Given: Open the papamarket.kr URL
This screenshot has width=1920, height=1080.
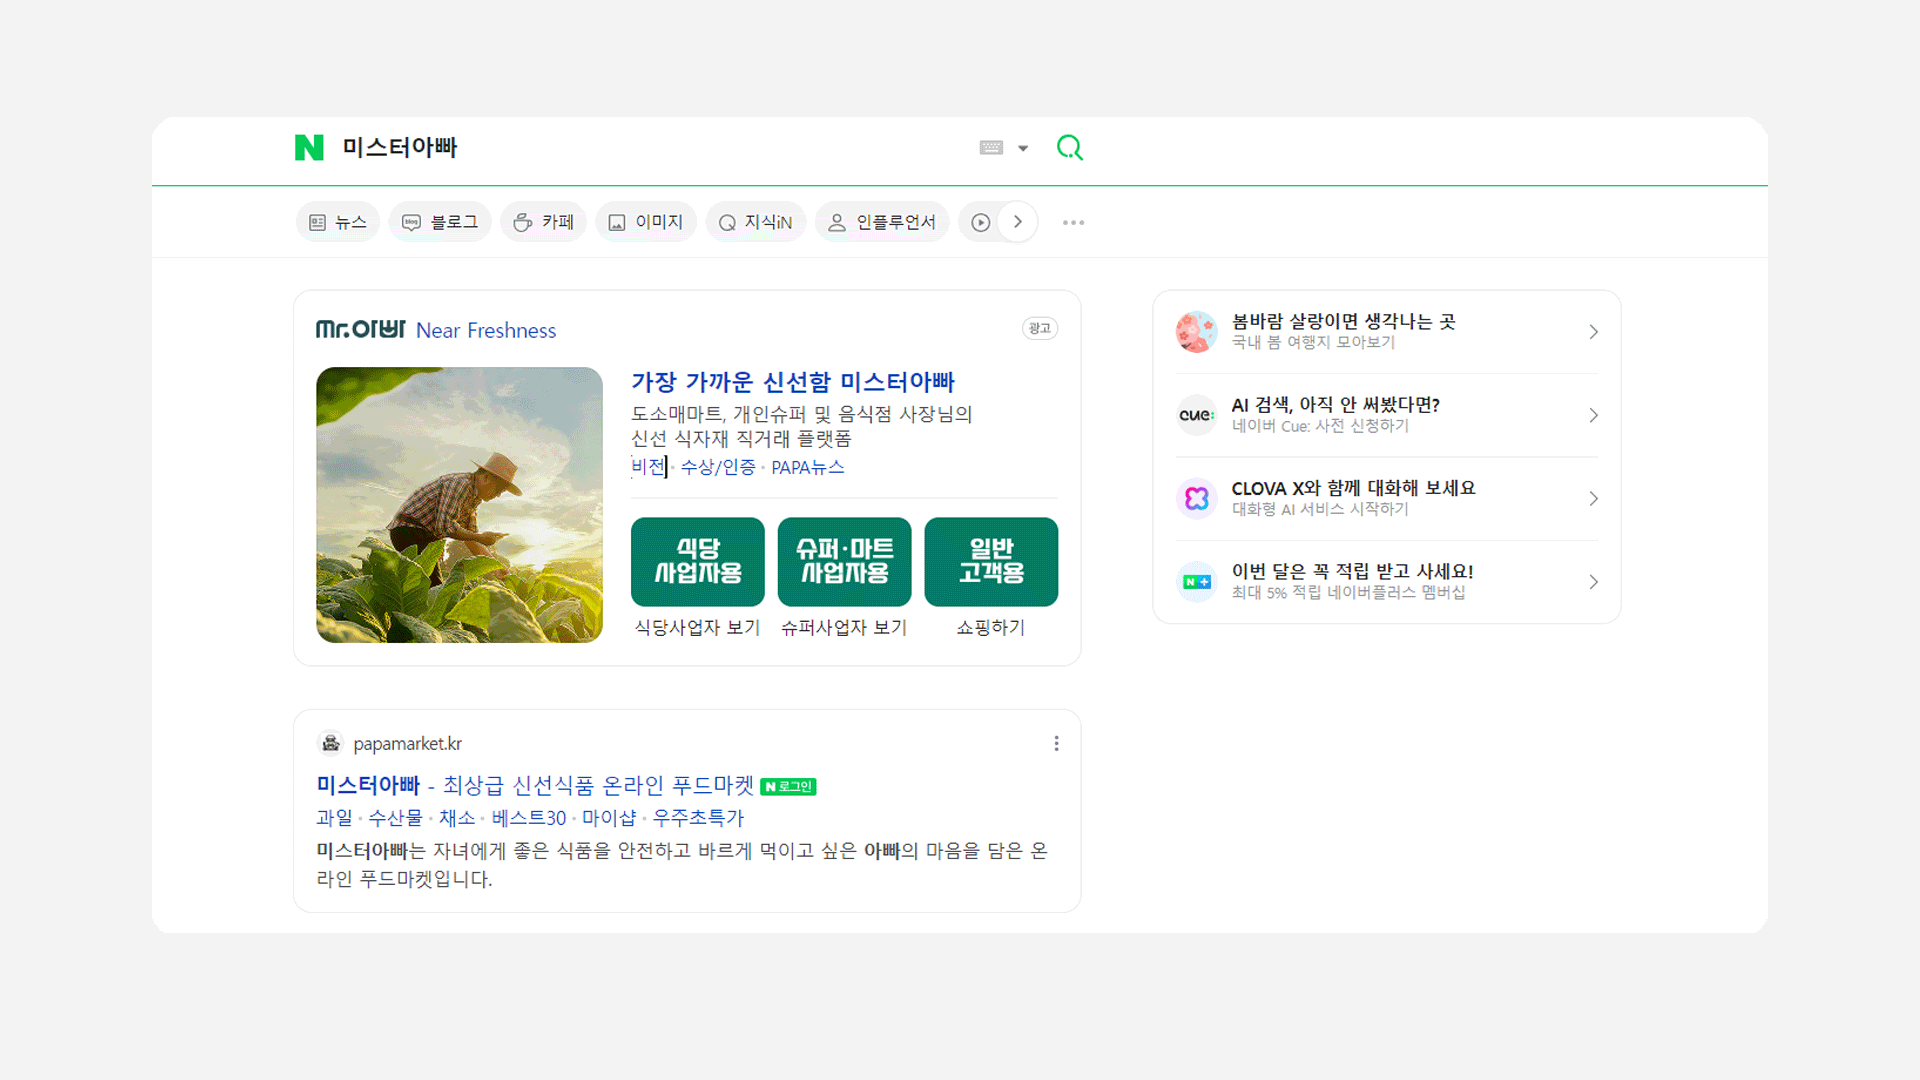Looking at the screenshot, I should tap(407, 744).
